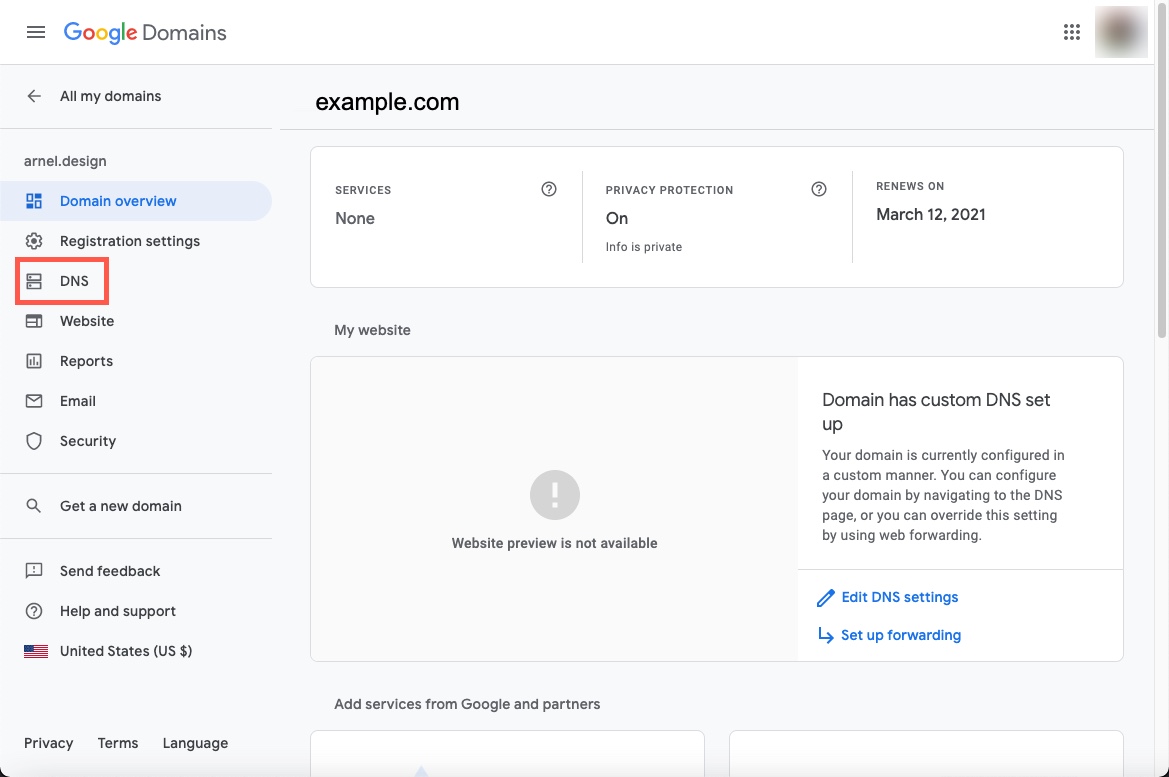Open the Email section
1169x777 pixels.
[77, 401]
